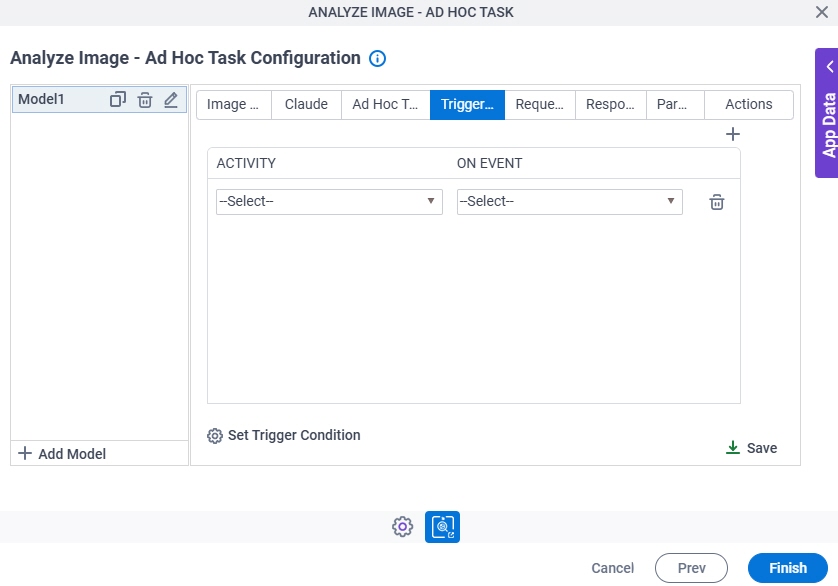Viewport: 838px width, 586px height.
Task: Add a new model
Action: [62, 453]
